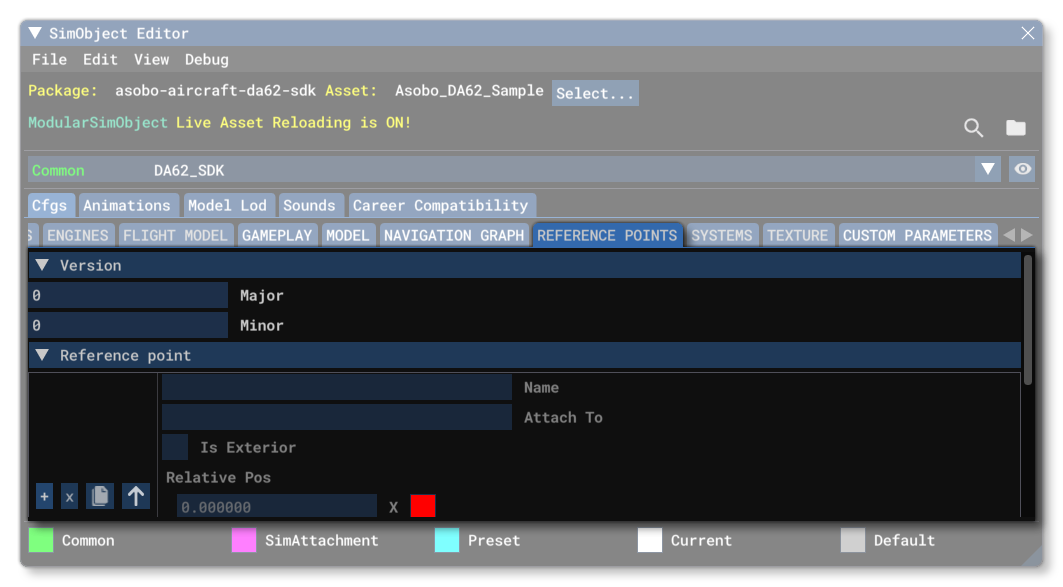The height and width of the screenshot is (587, 1063).
Task: Collapse the Reference point section
Action: click(41, 355)
